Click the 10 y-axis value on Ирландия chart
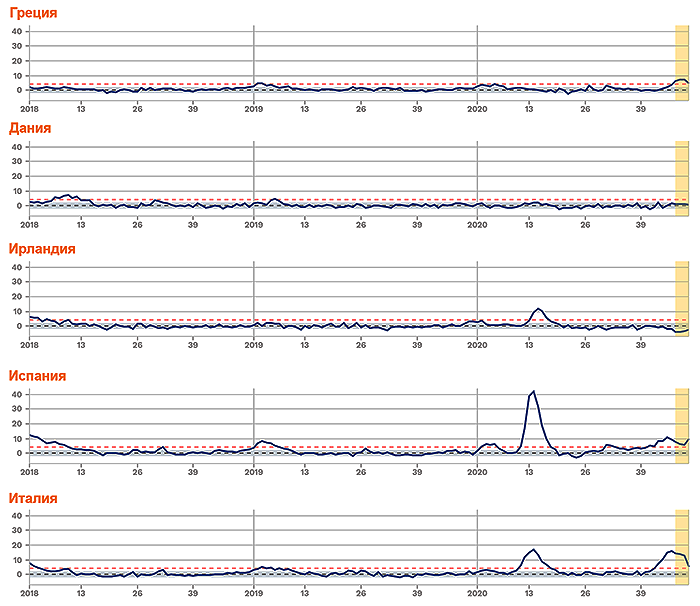 coord(17,312)
